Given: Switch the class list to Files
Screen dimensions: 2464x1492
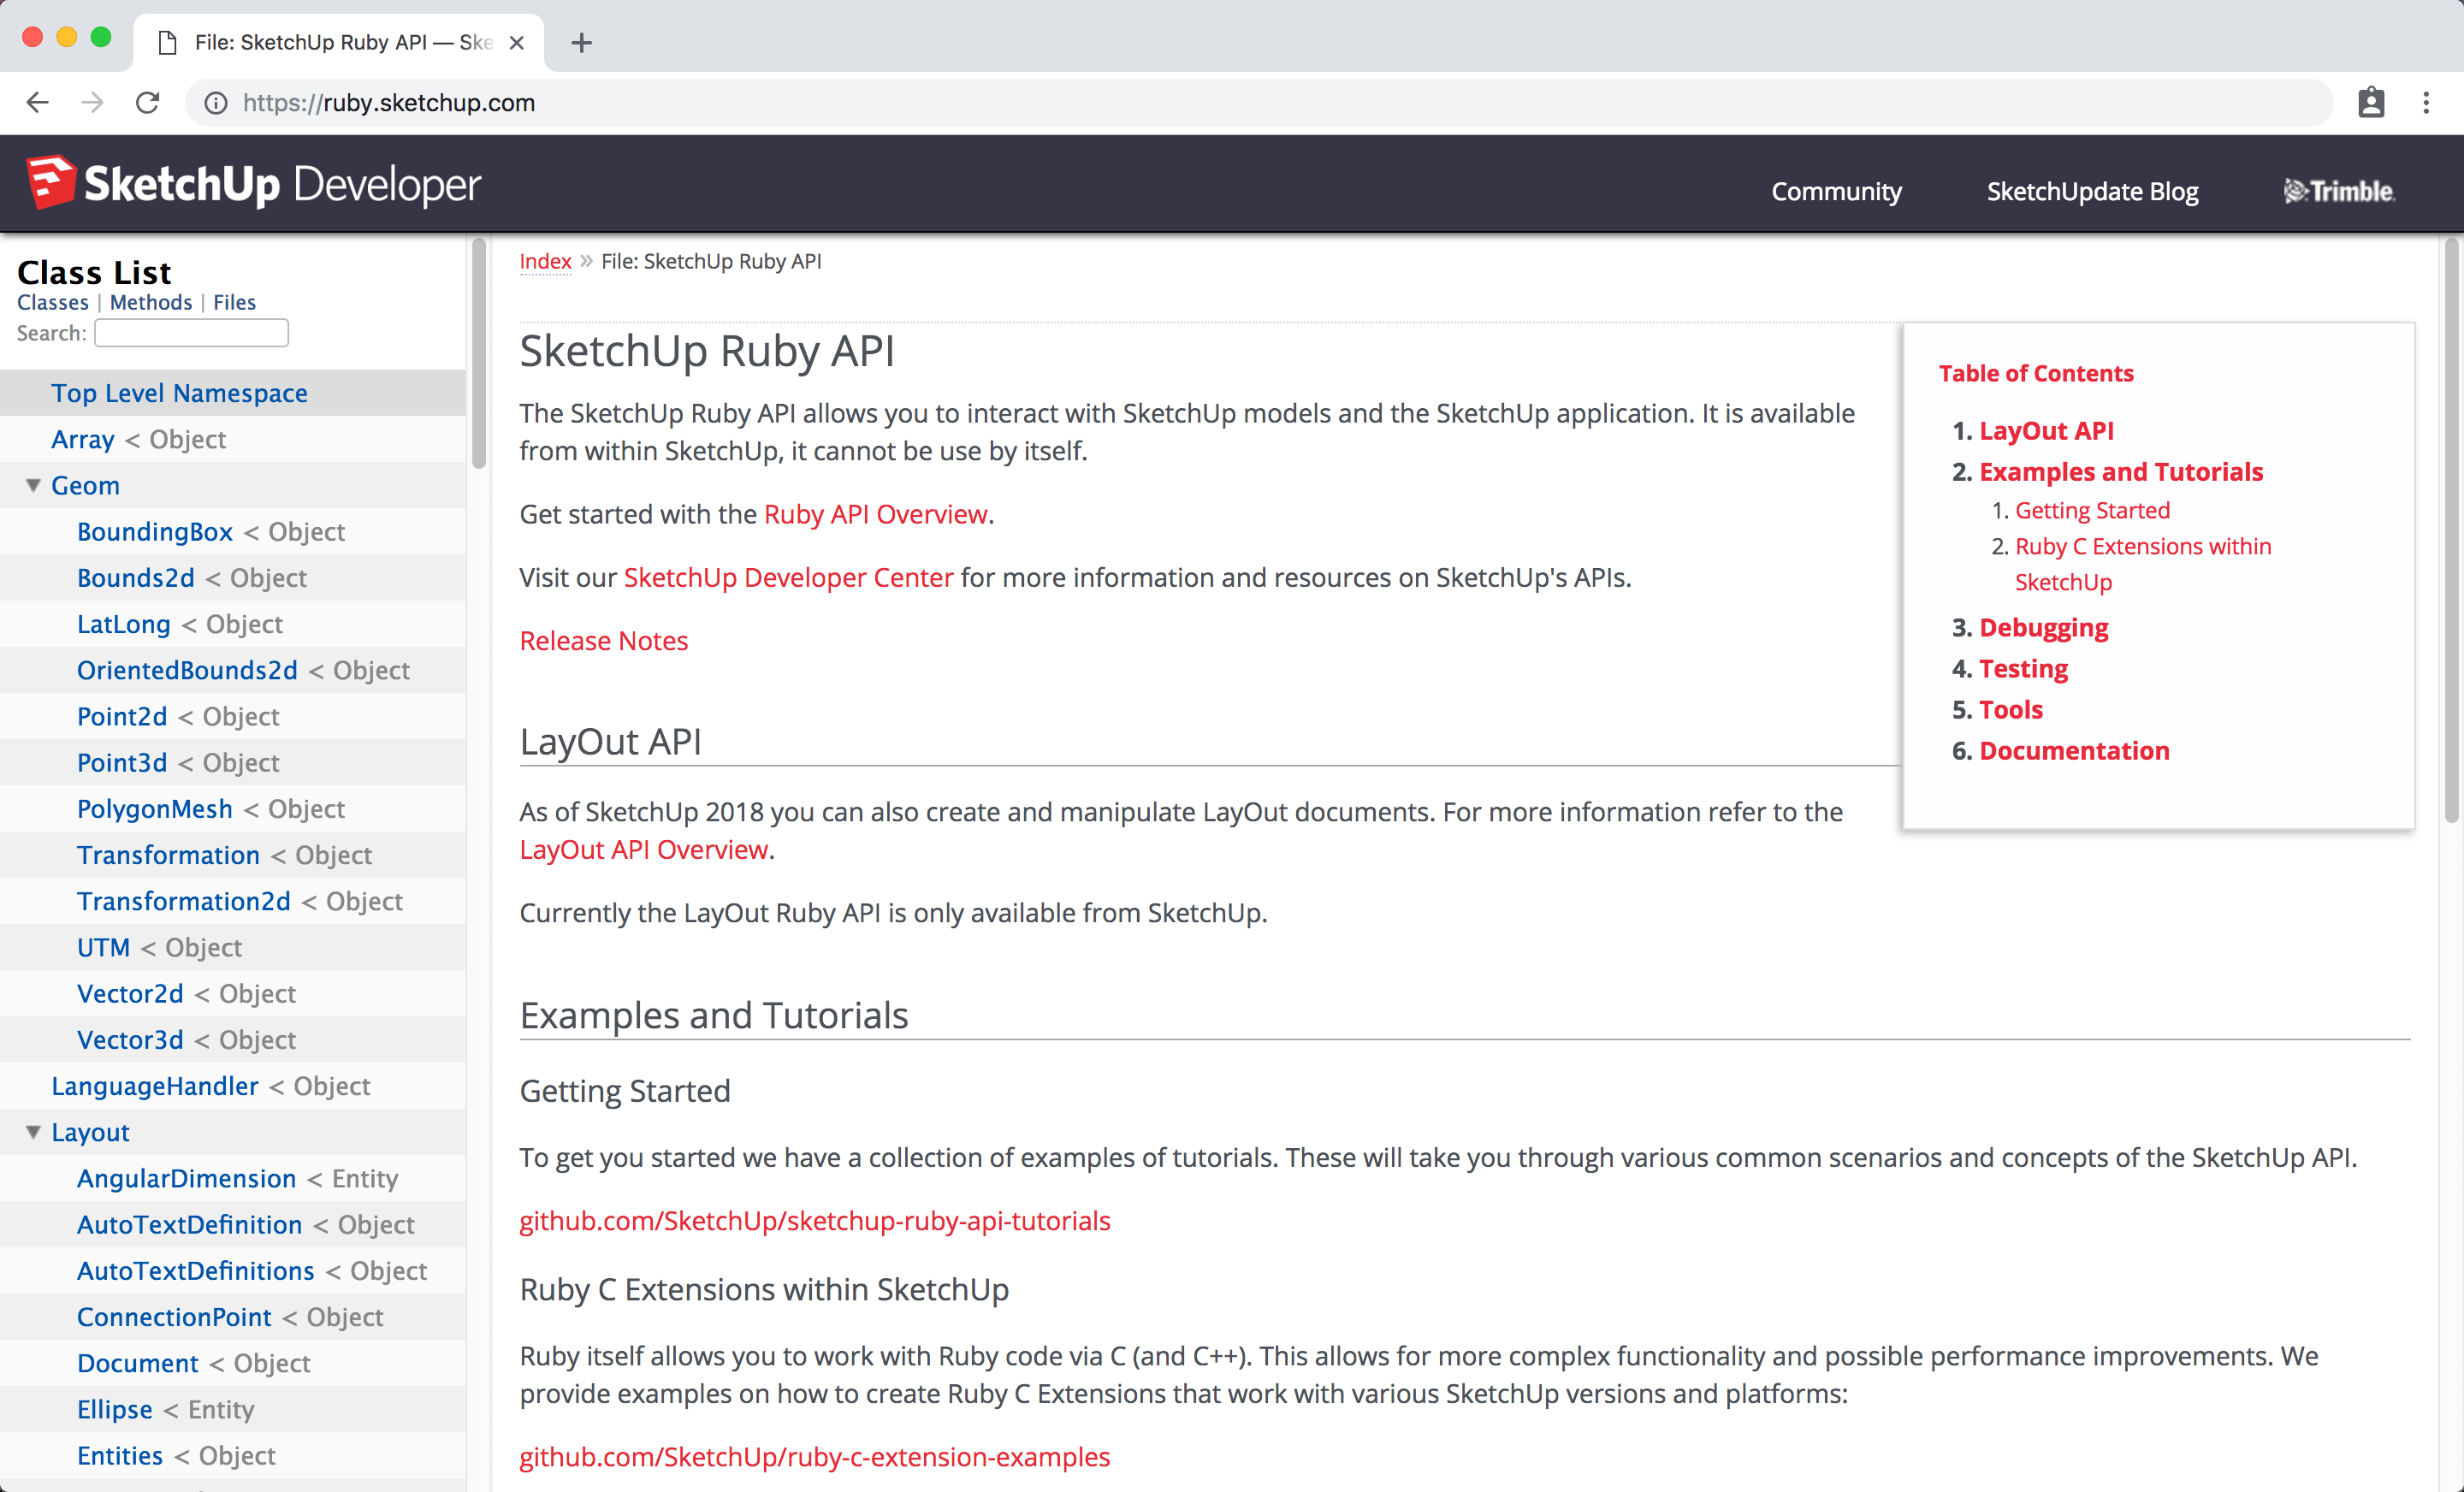Looking at the screenshot, I should (234, 302).
